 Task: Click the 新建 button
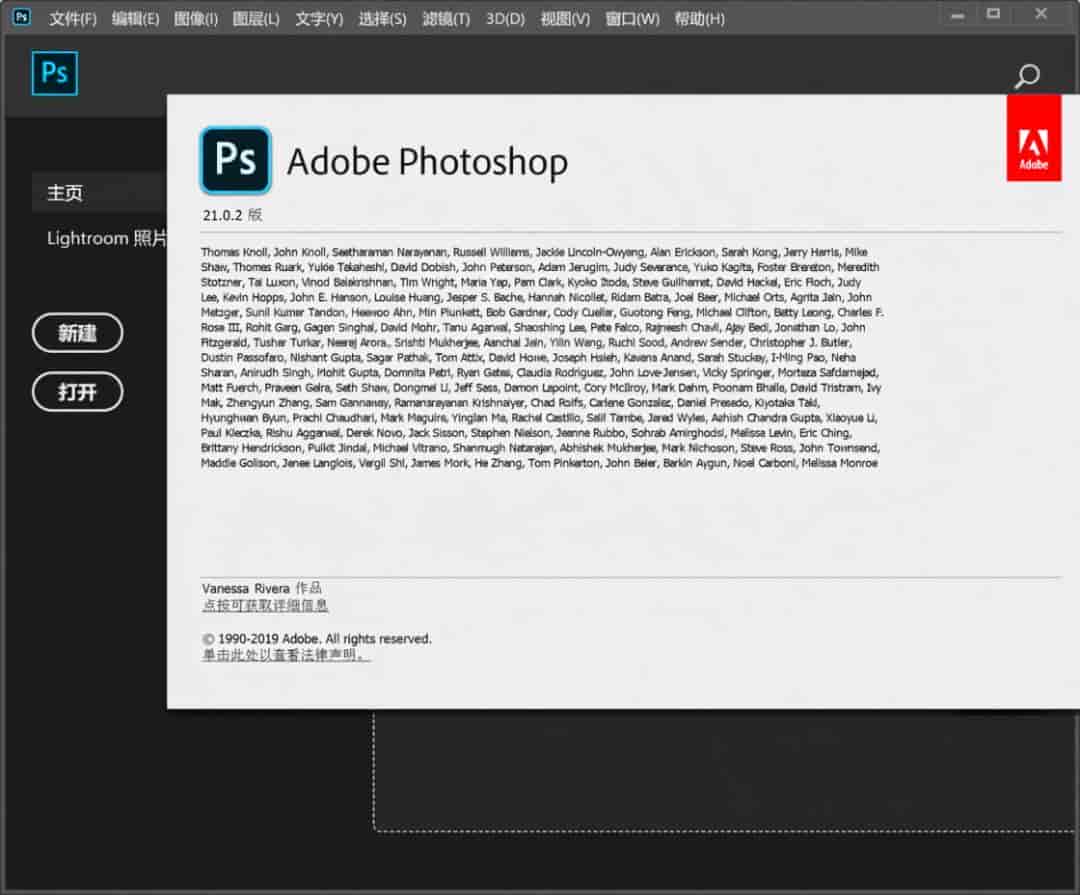tap(77, 333)
